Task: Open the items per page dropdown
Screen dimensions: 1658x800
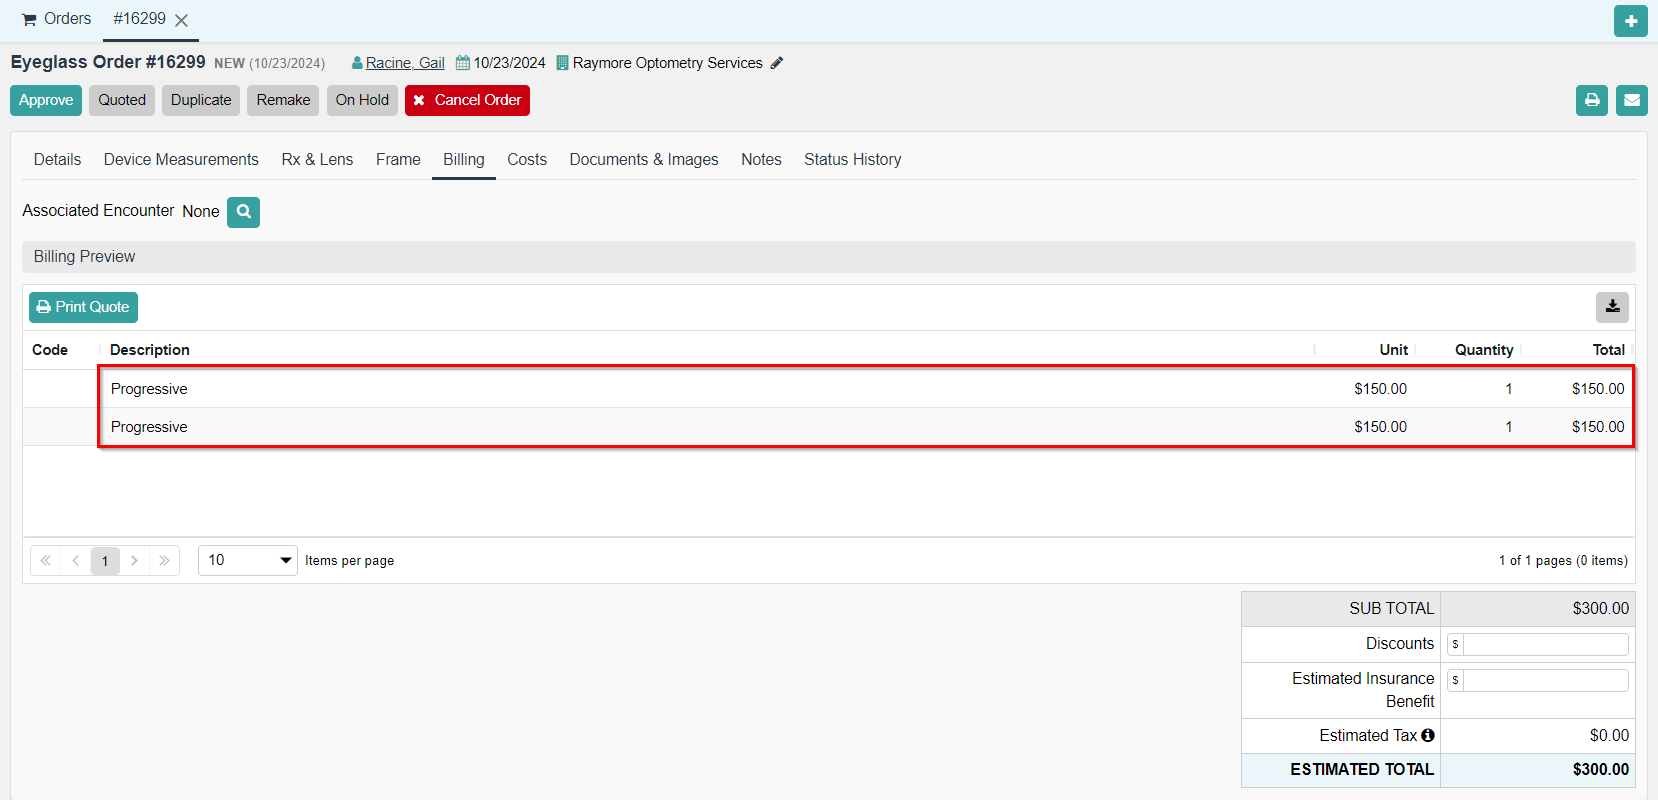Action: [x=247, y=560]
